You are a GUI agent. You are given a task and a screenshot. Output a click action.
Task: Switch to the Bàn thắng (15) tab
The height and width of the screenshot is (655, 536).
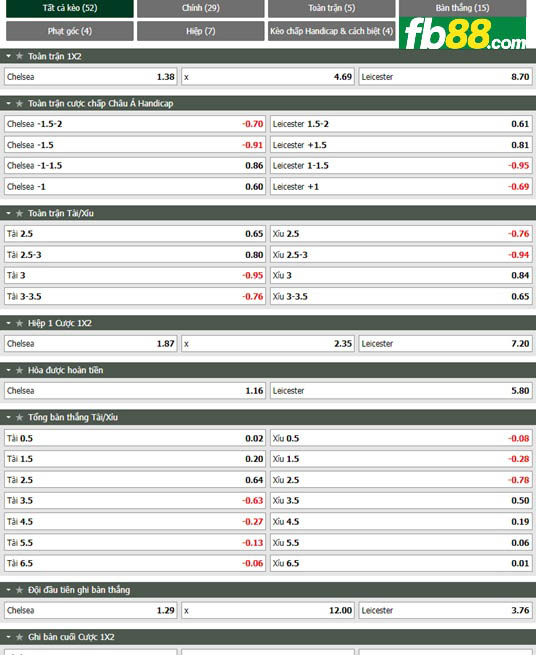(462, 8)
